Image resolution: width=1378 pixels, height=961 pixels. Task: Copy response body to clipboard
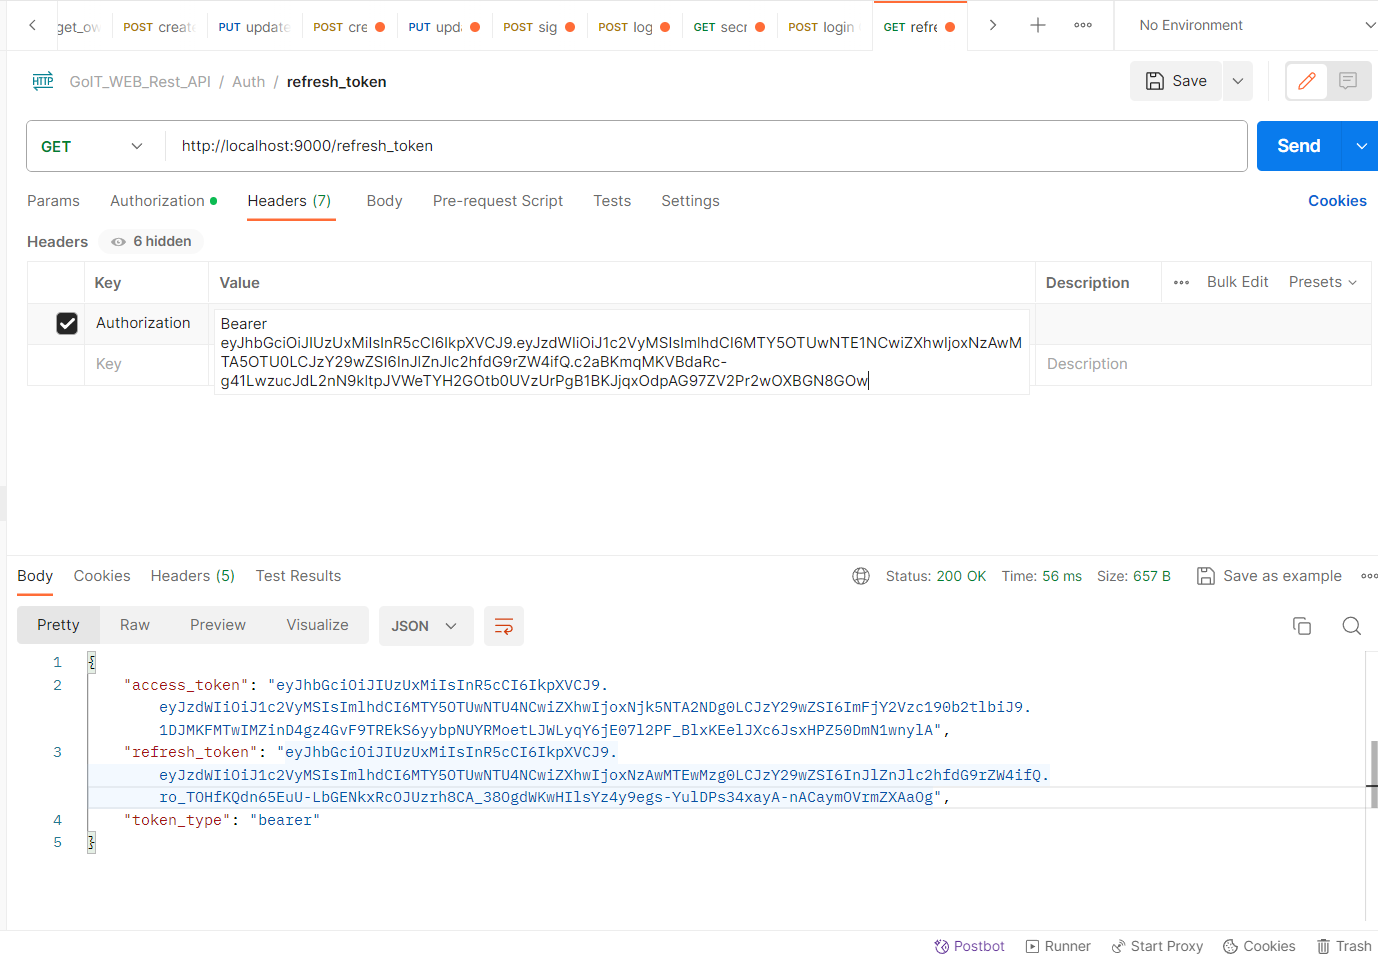pos(1302,626)
